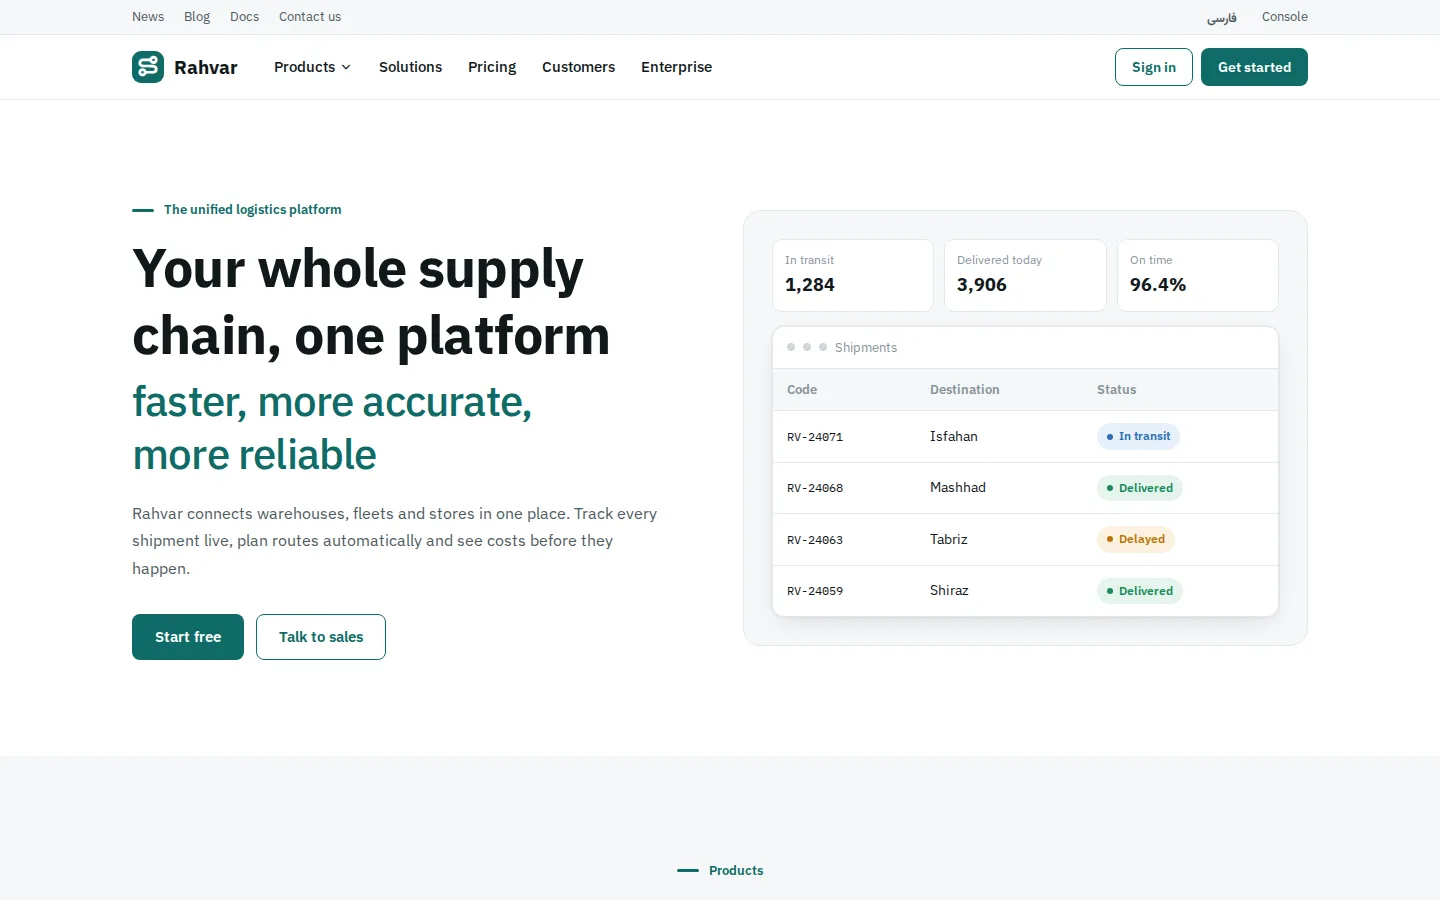The image size is (1440, 900).
Task: Open the Console link
Action: tap(1285, 17)
